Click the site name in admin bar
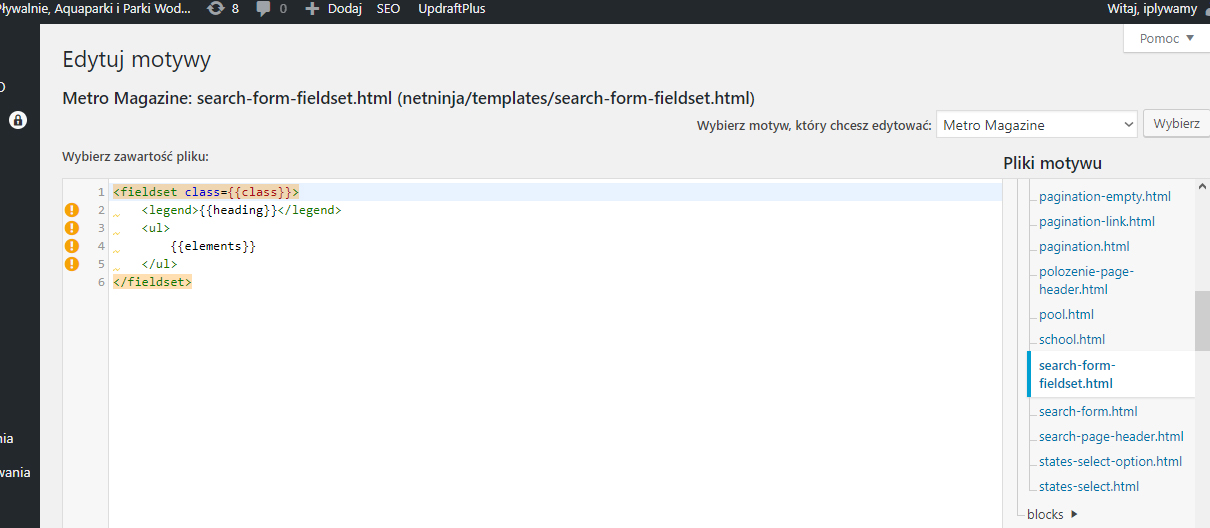1210x528 pixels. click(95, 9)
